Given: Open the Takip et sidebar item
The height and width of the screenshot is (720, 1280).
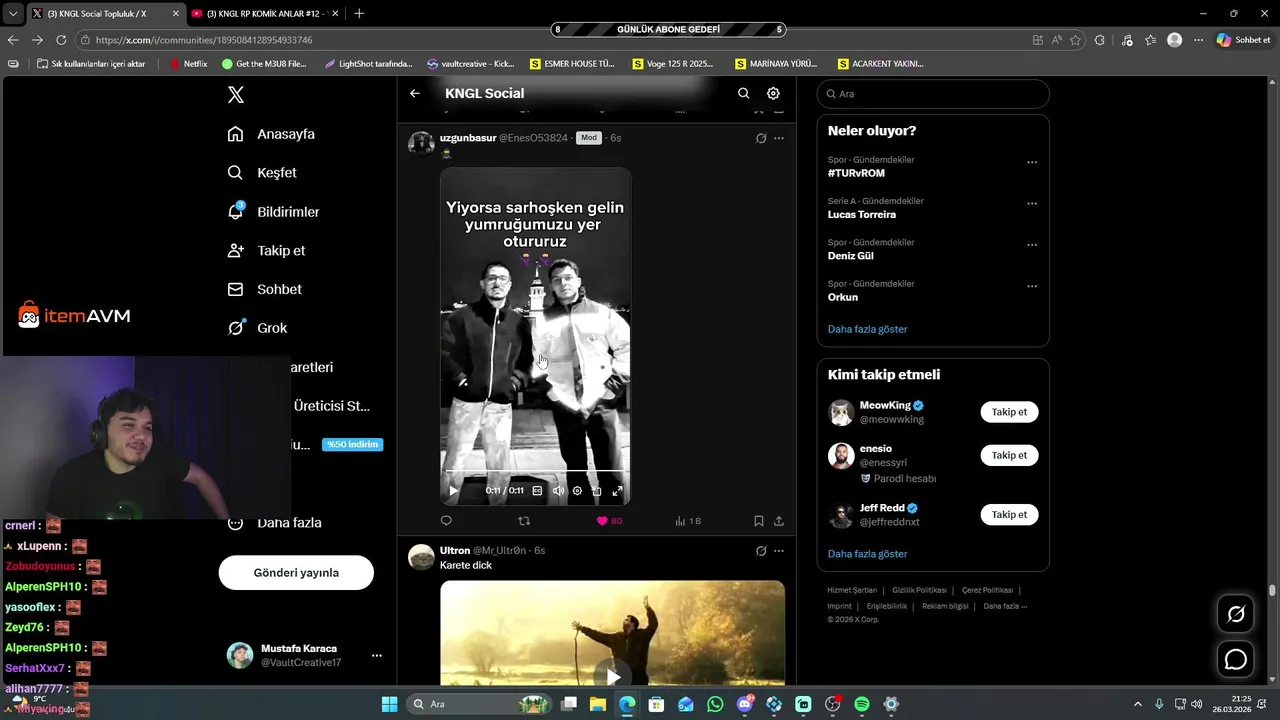Looking at the screenshot, I should [x=266, y=251].
